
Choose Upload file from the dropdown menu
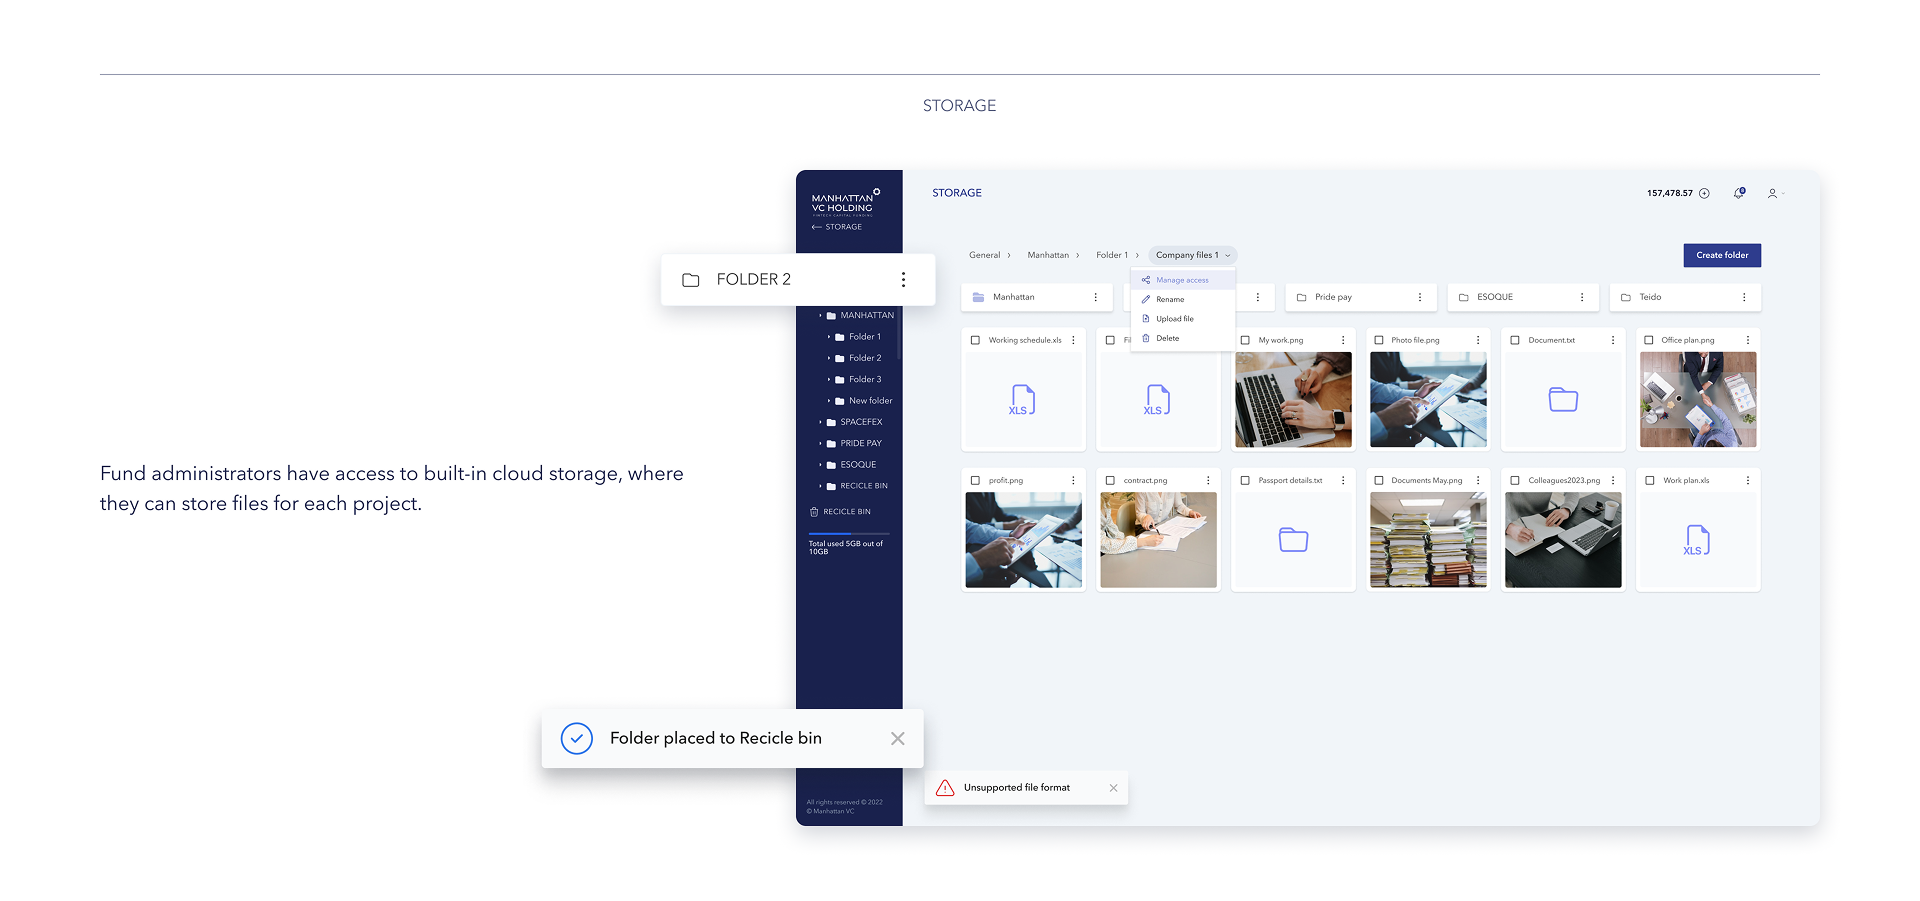(1183, 319)
